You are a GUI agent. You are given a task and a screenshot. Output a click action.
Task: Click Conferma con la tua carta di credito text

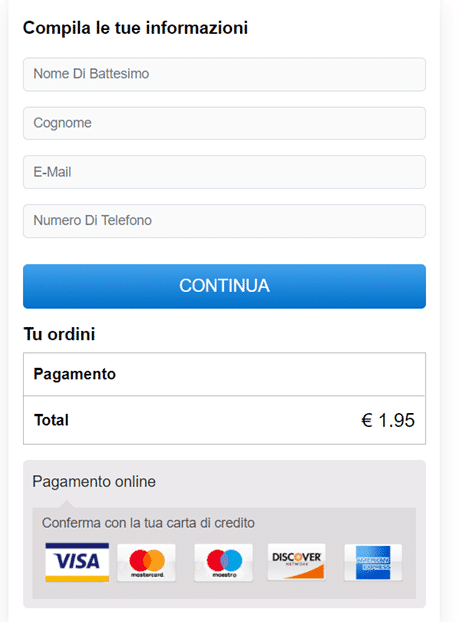tap(148, 523)
